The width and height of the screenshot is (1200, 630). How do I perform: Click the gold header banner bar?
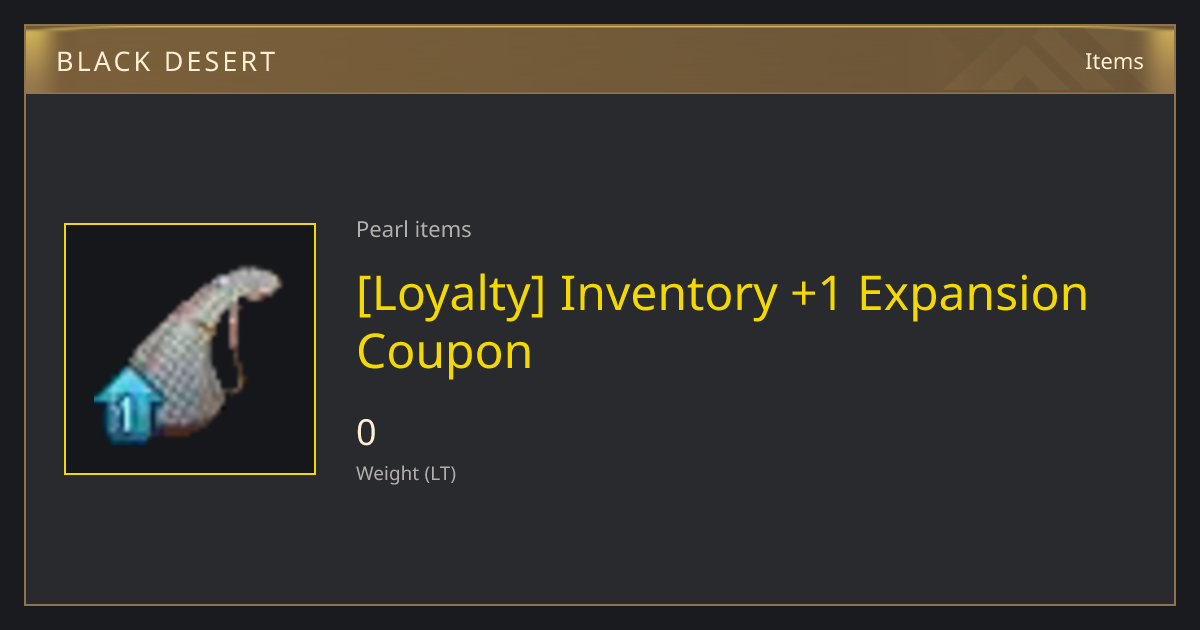tap(600, 60)
